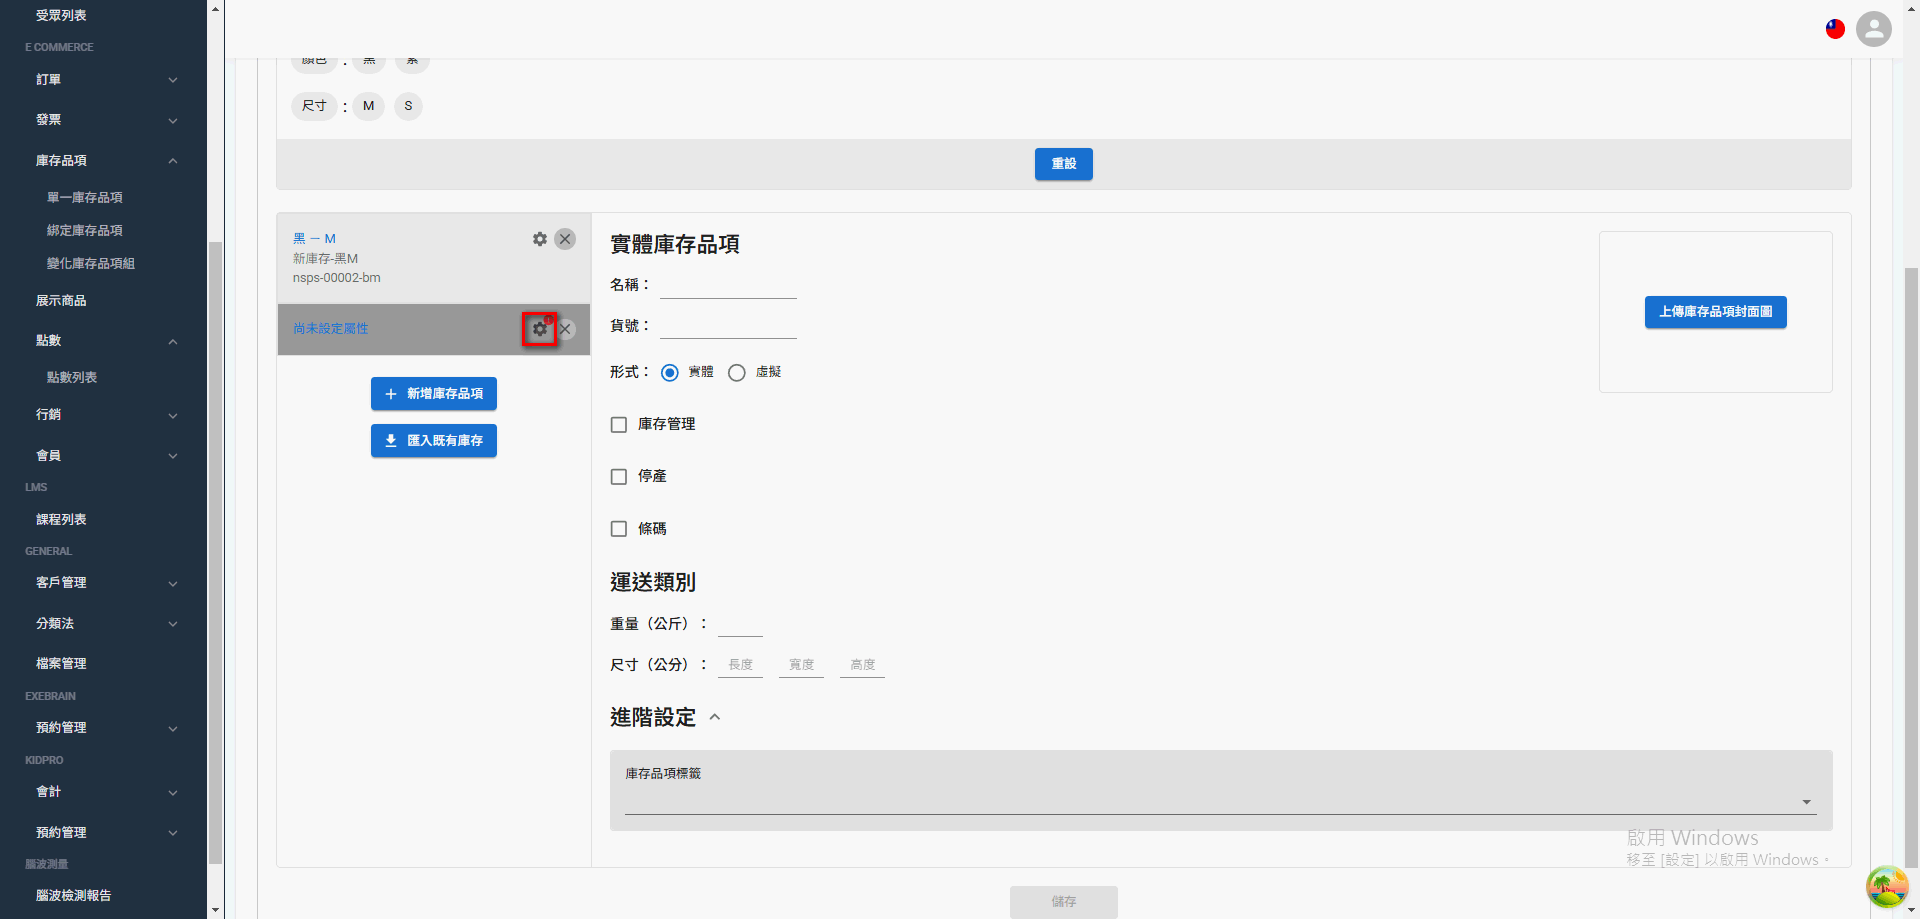Go to 受眾列表 in the sidebar
This screenshot has width=1920, height=919.
point(61,15)
